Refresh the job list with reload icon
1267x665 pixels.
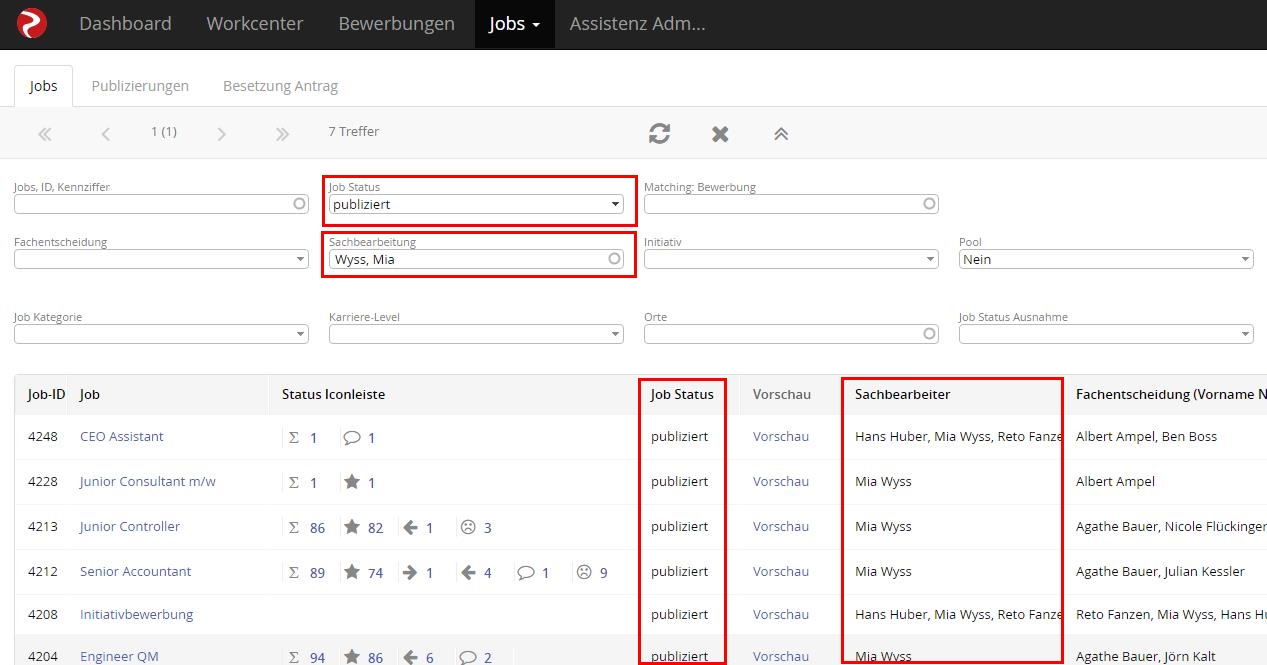point(659,133)
